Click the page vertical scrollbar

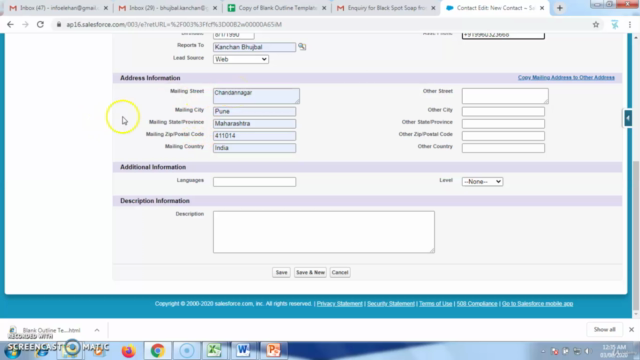click(x=636, y=235)
